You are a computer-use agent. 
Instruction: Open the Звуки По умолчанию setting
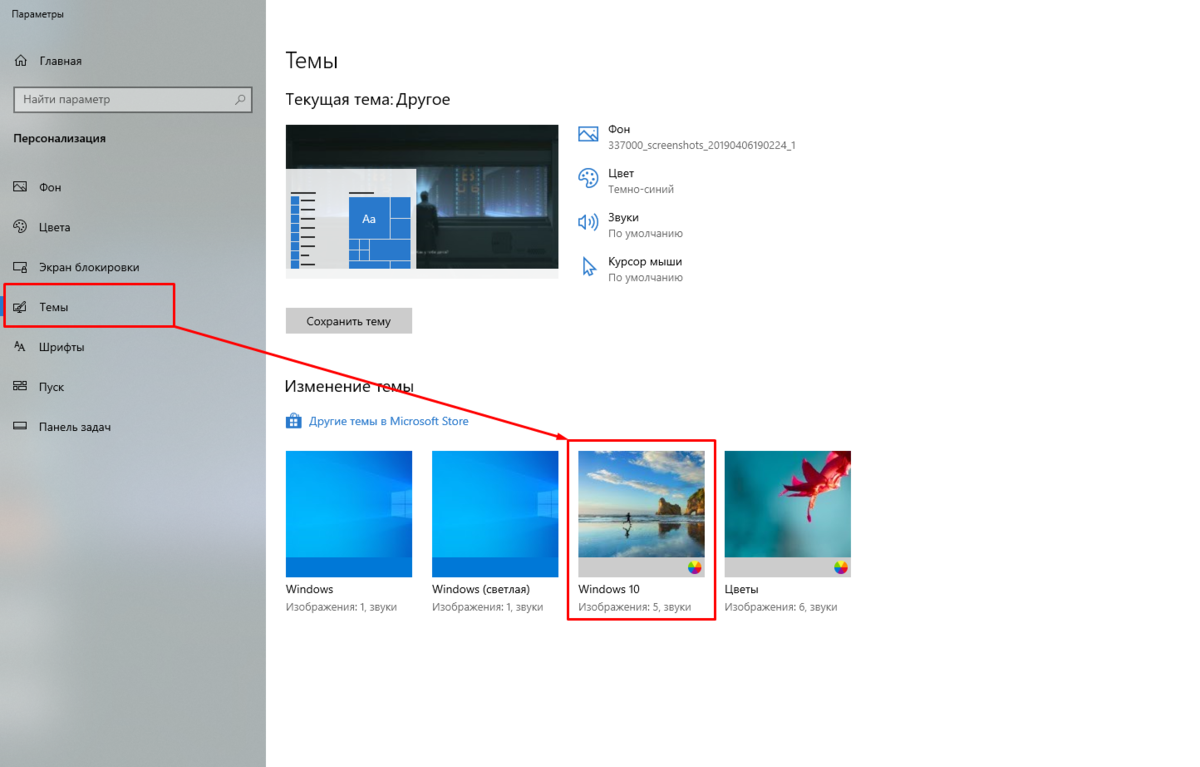pyautogui.click(x=631, y=225)
